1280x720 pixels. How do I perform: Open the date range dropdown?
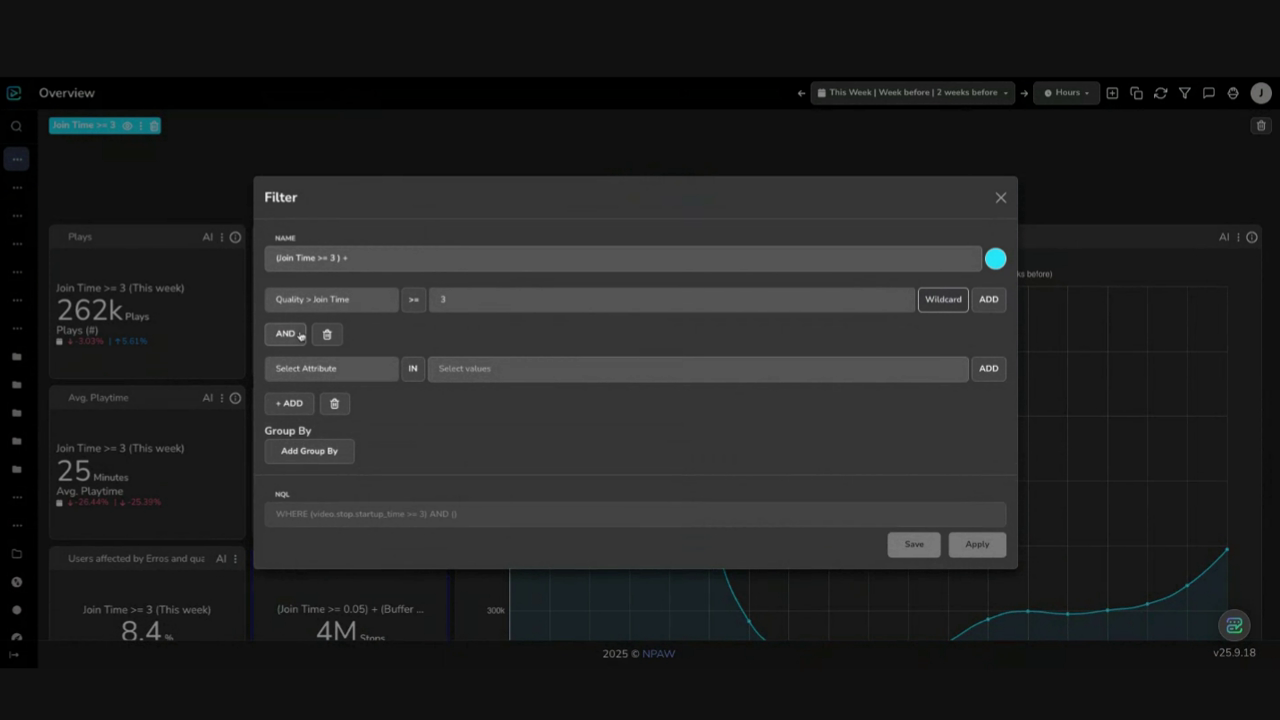click(913, 93)
